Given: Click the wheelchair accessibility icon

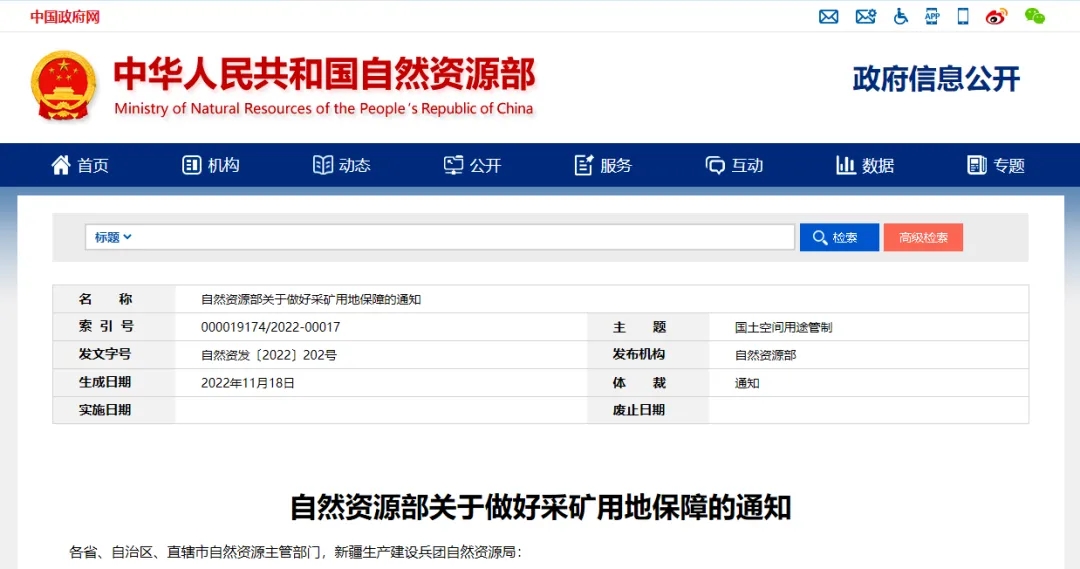Looking at the screenshot, I should 900,16.
